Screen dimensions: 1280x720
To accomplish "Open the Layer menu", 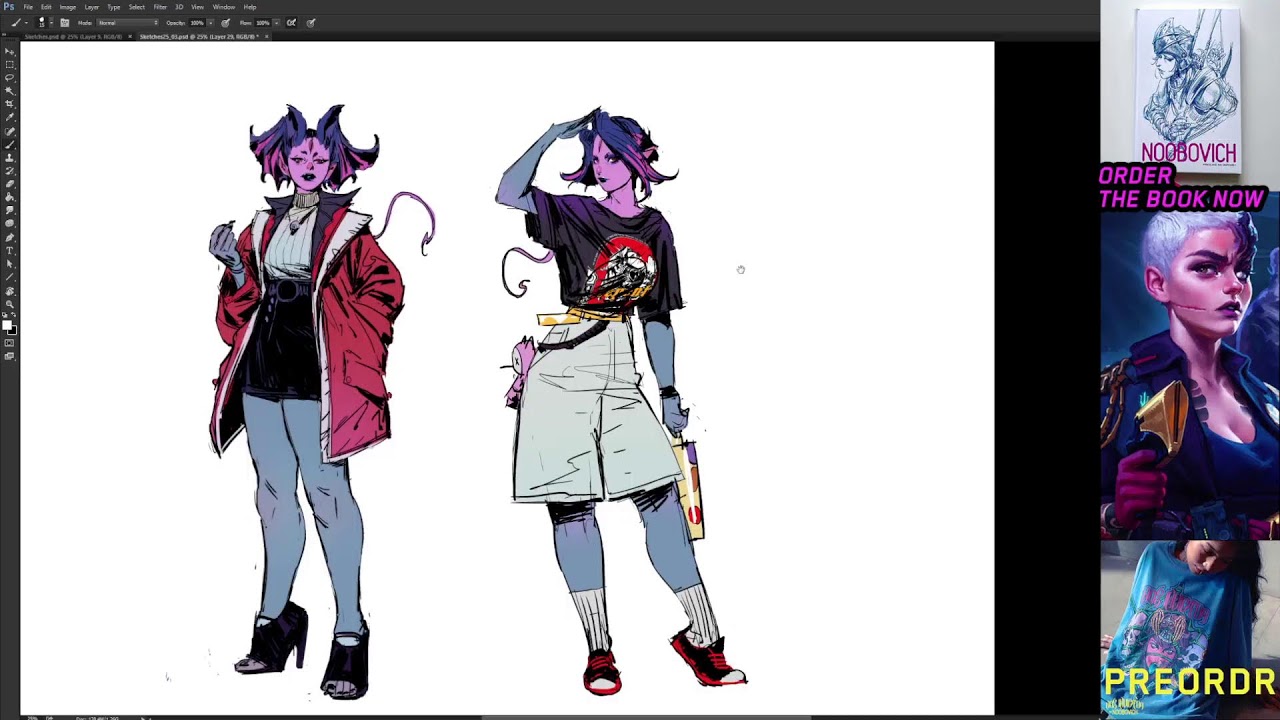I will click(92, 7).
